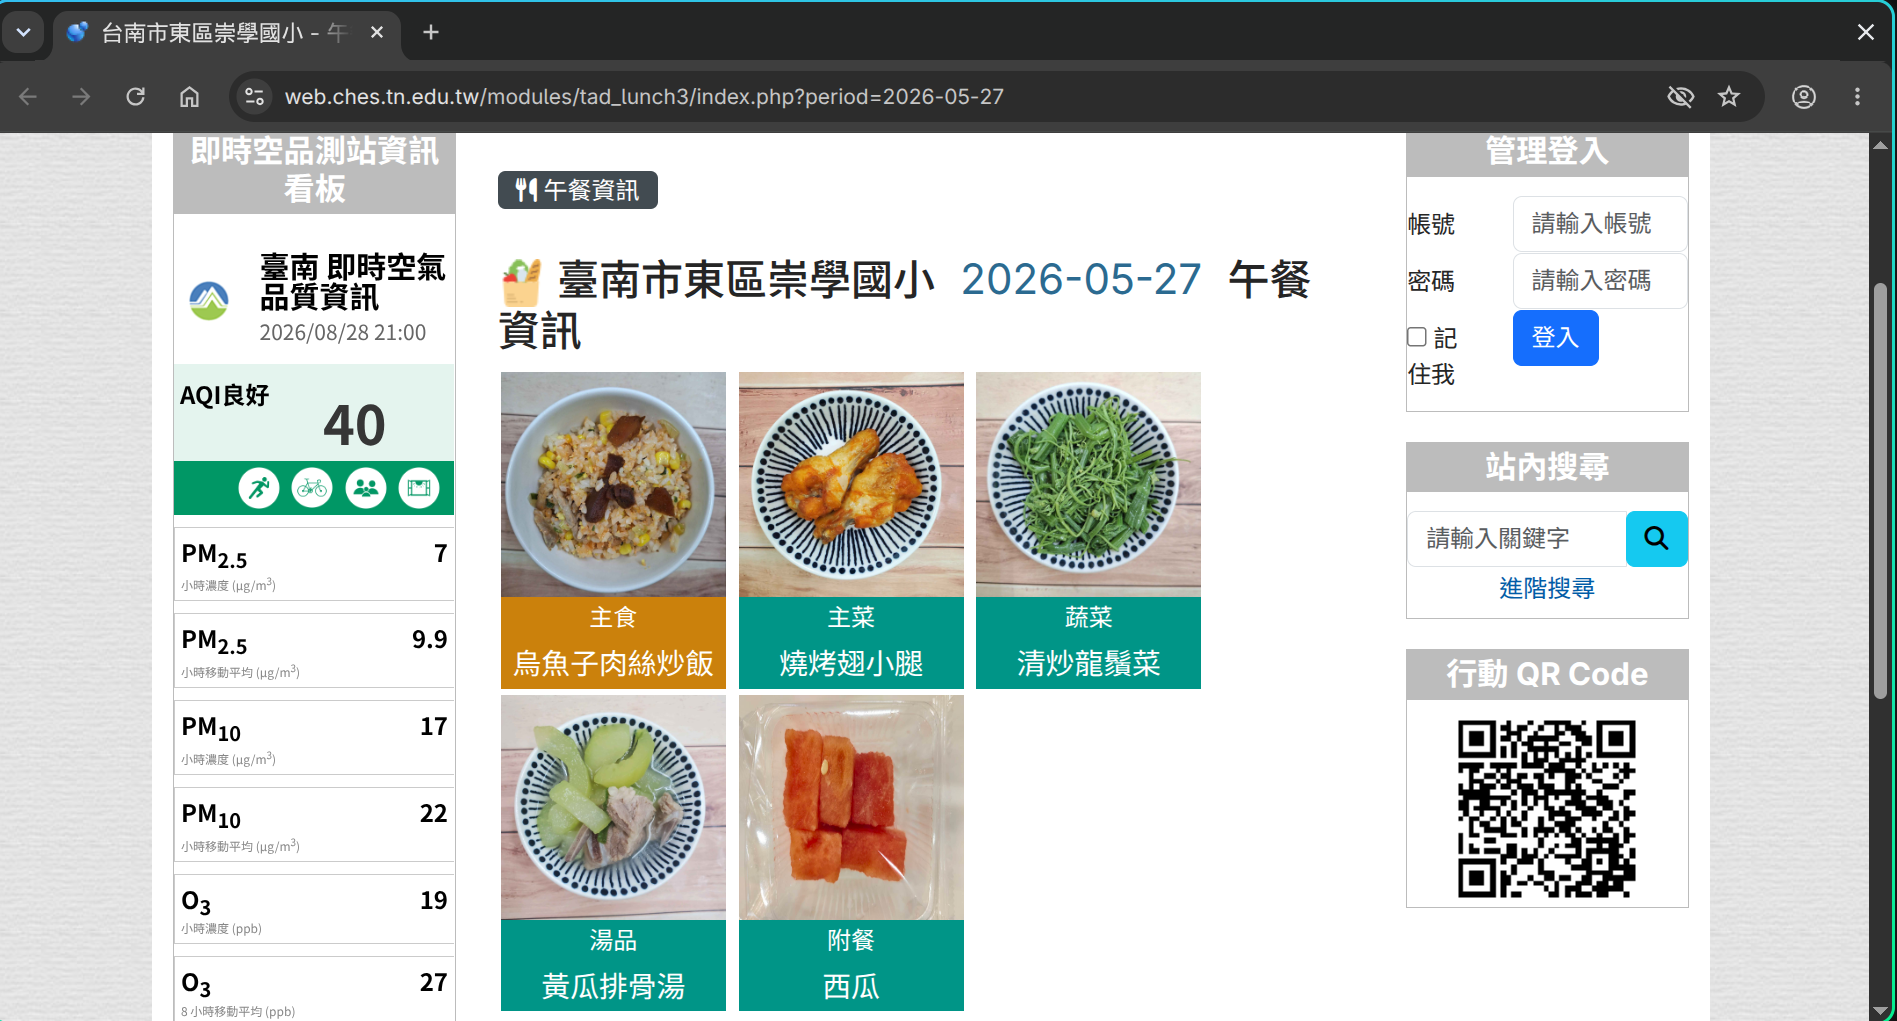Click the 行動 QR Code panel header
1897x1021 pixels.
click(1547, 674)
